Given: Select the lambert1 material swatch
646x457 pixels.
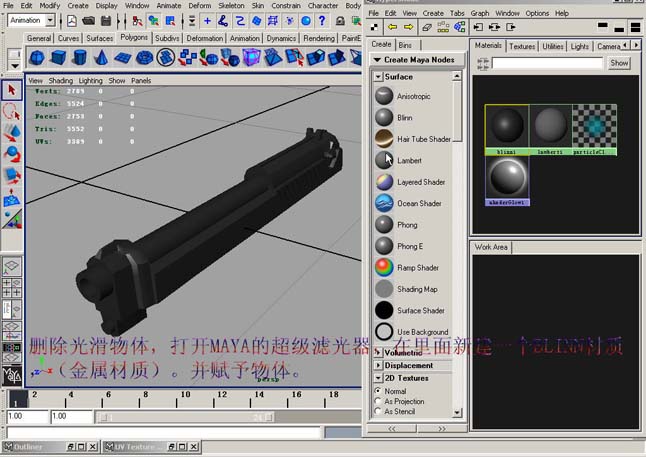Looking at the screenshot, I should tap(550, 129).
